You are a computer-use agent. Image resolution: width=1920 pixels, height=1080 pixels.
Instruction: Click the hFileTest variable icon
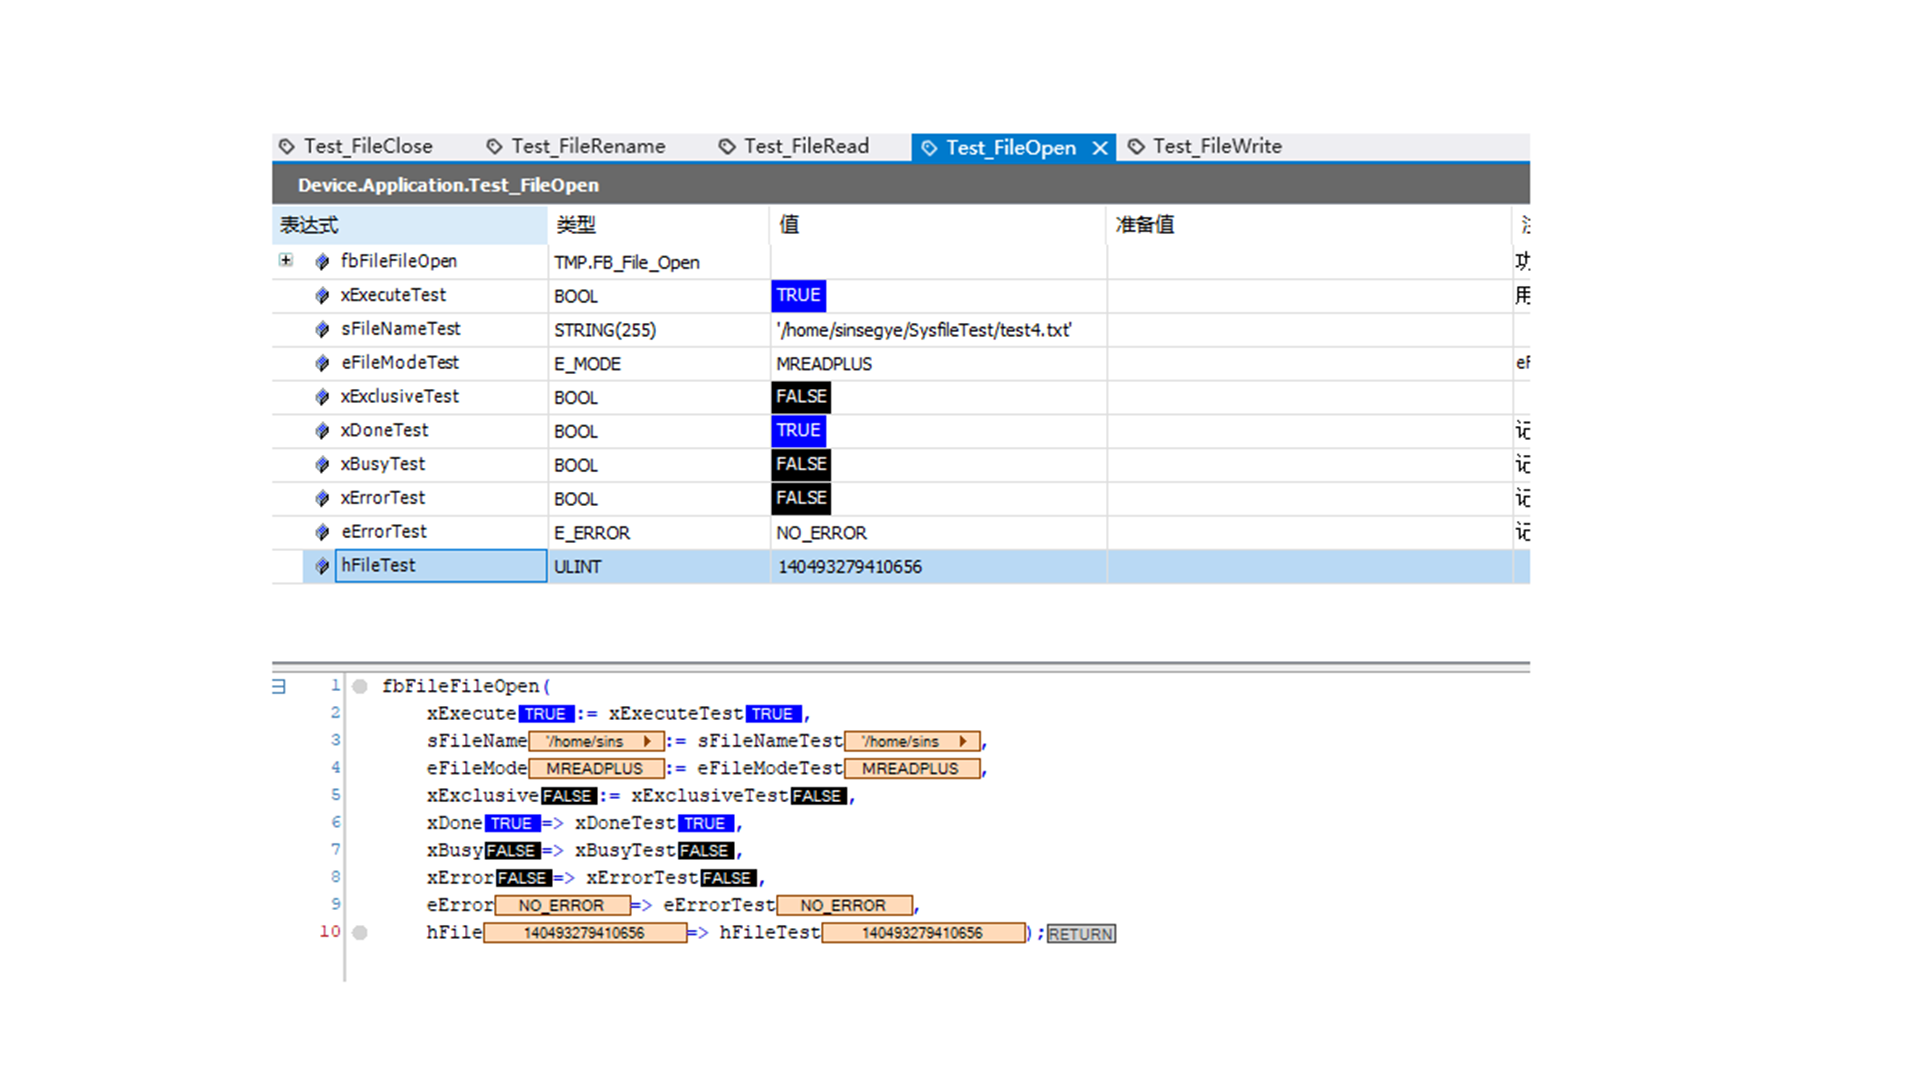click(x=322, y=566)
